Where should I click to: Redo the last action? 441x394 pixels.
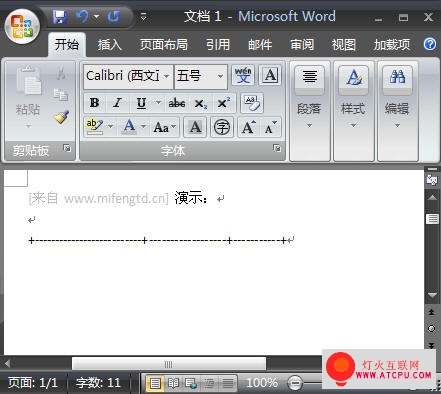coord(114,16)
